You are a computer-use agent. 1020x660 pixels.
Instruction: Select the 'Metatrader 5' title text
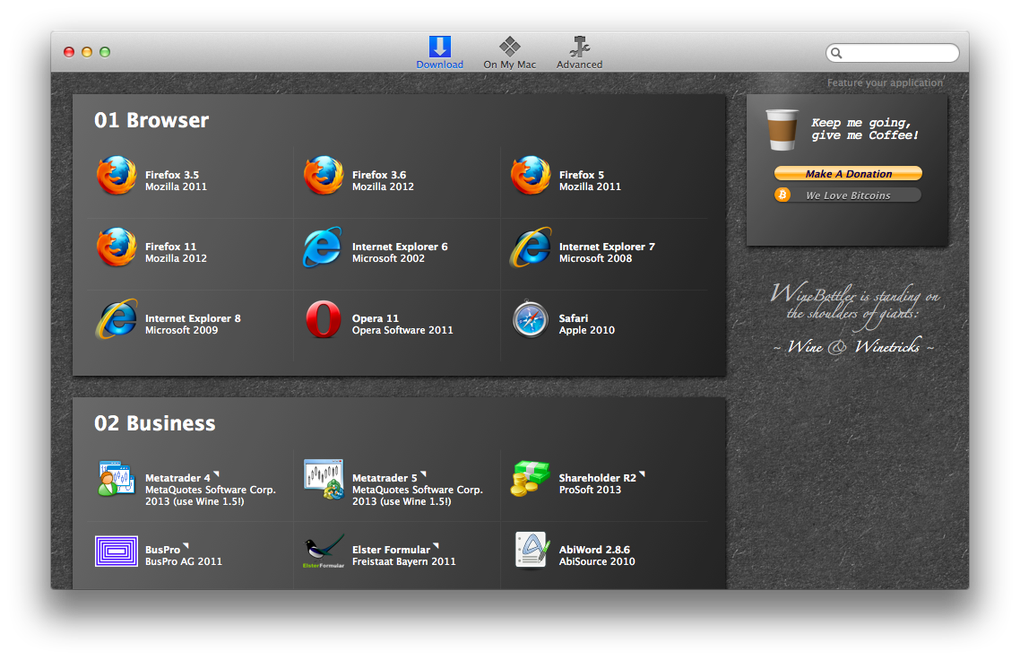(x=384, y=478)
